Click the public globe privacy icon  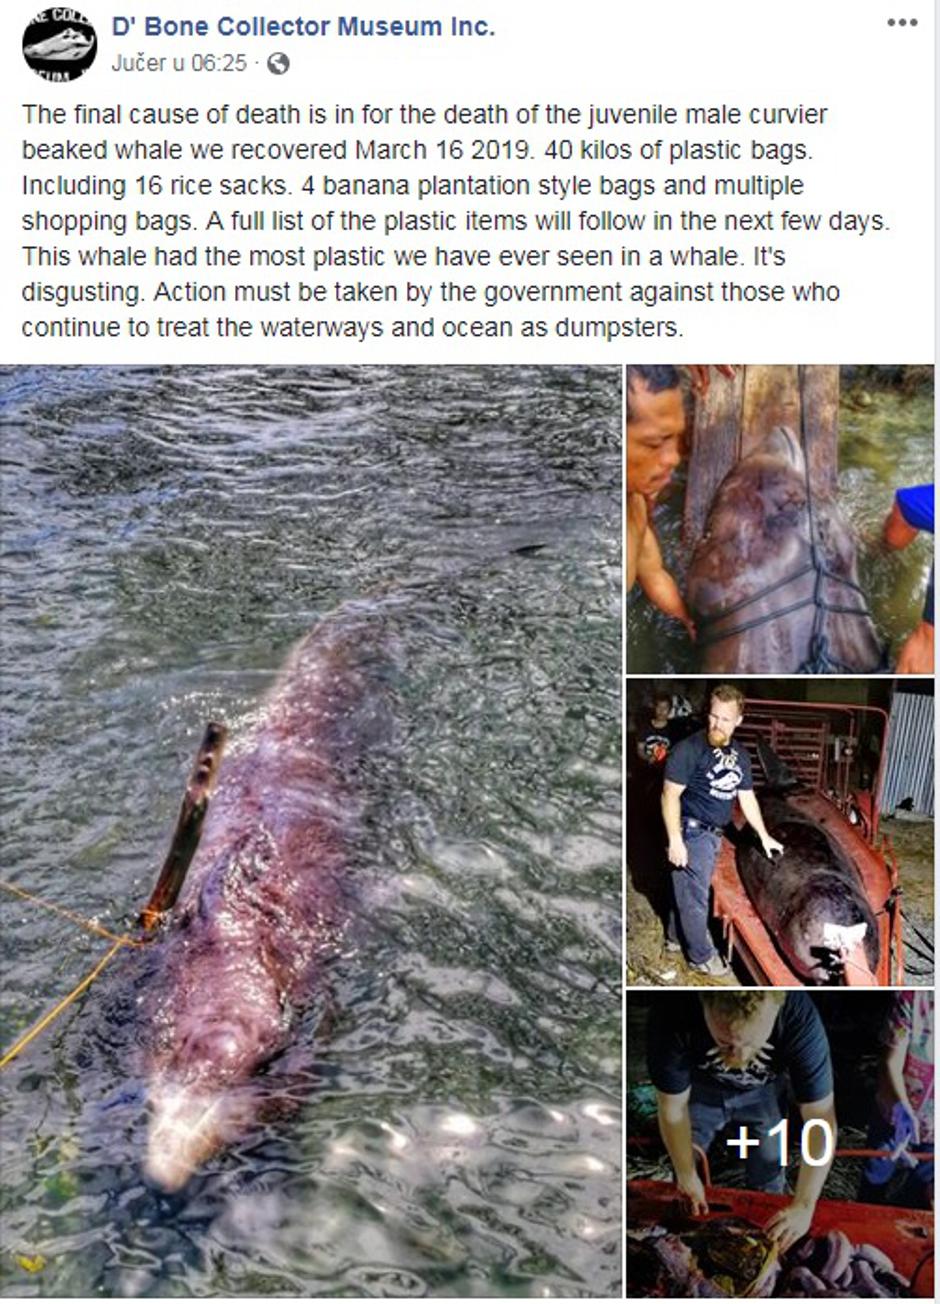[x=278, y=64]
